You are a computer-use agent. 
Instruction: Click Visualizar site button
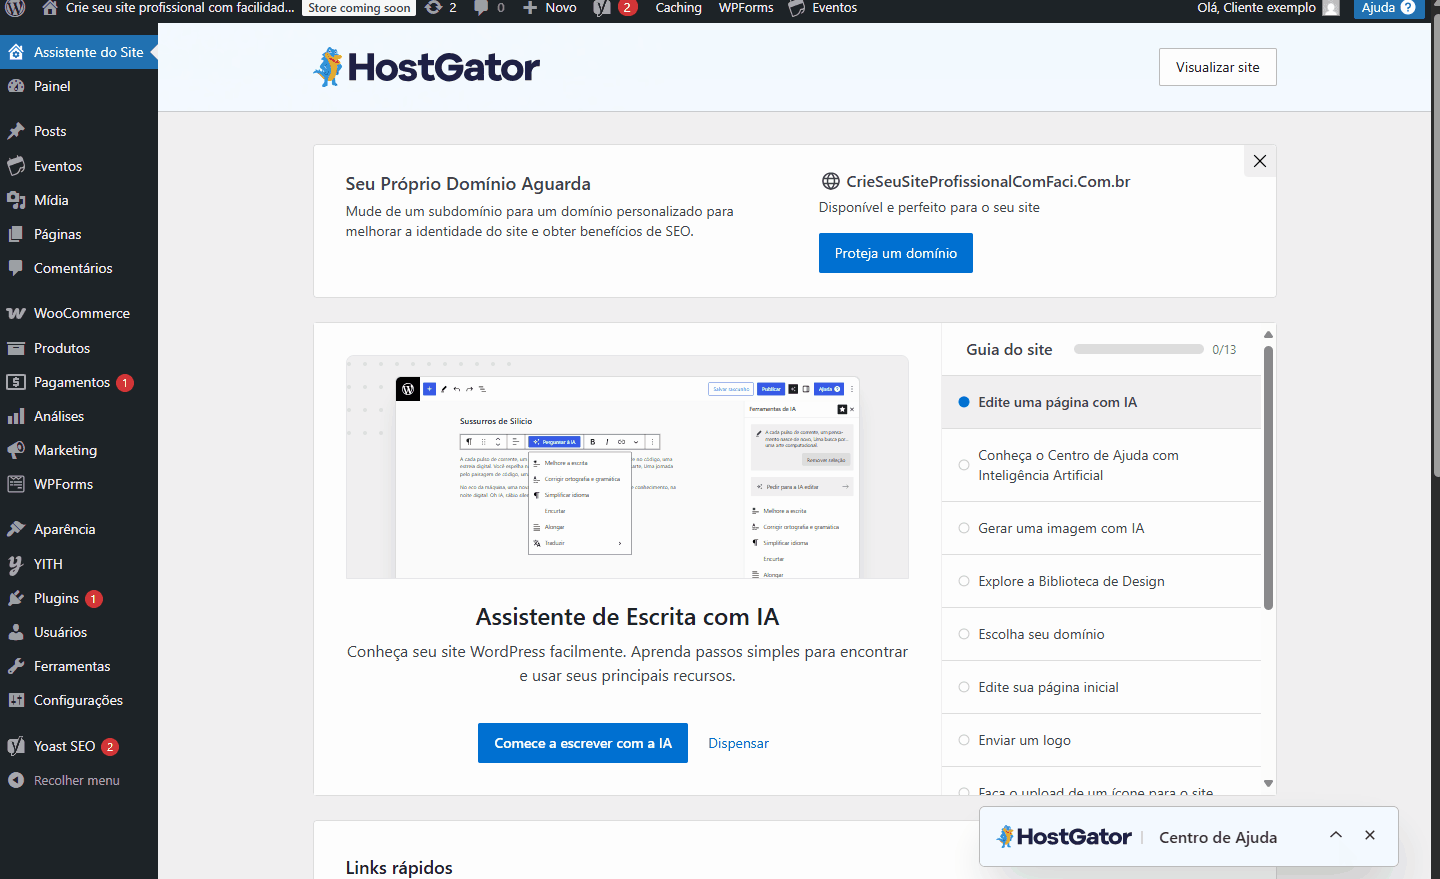(x=1218, y=67)
